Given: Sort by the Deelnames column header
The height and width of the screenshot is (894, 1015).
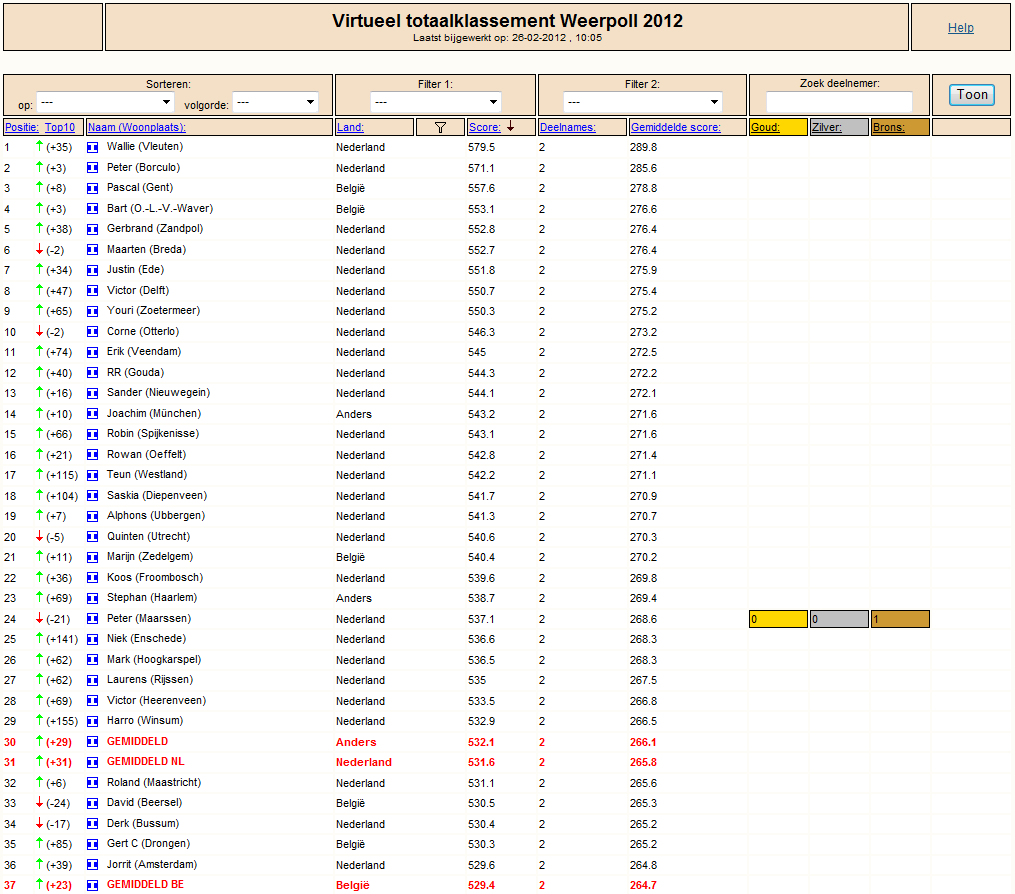Looking at the screenshot, I should tap(568, 128).
